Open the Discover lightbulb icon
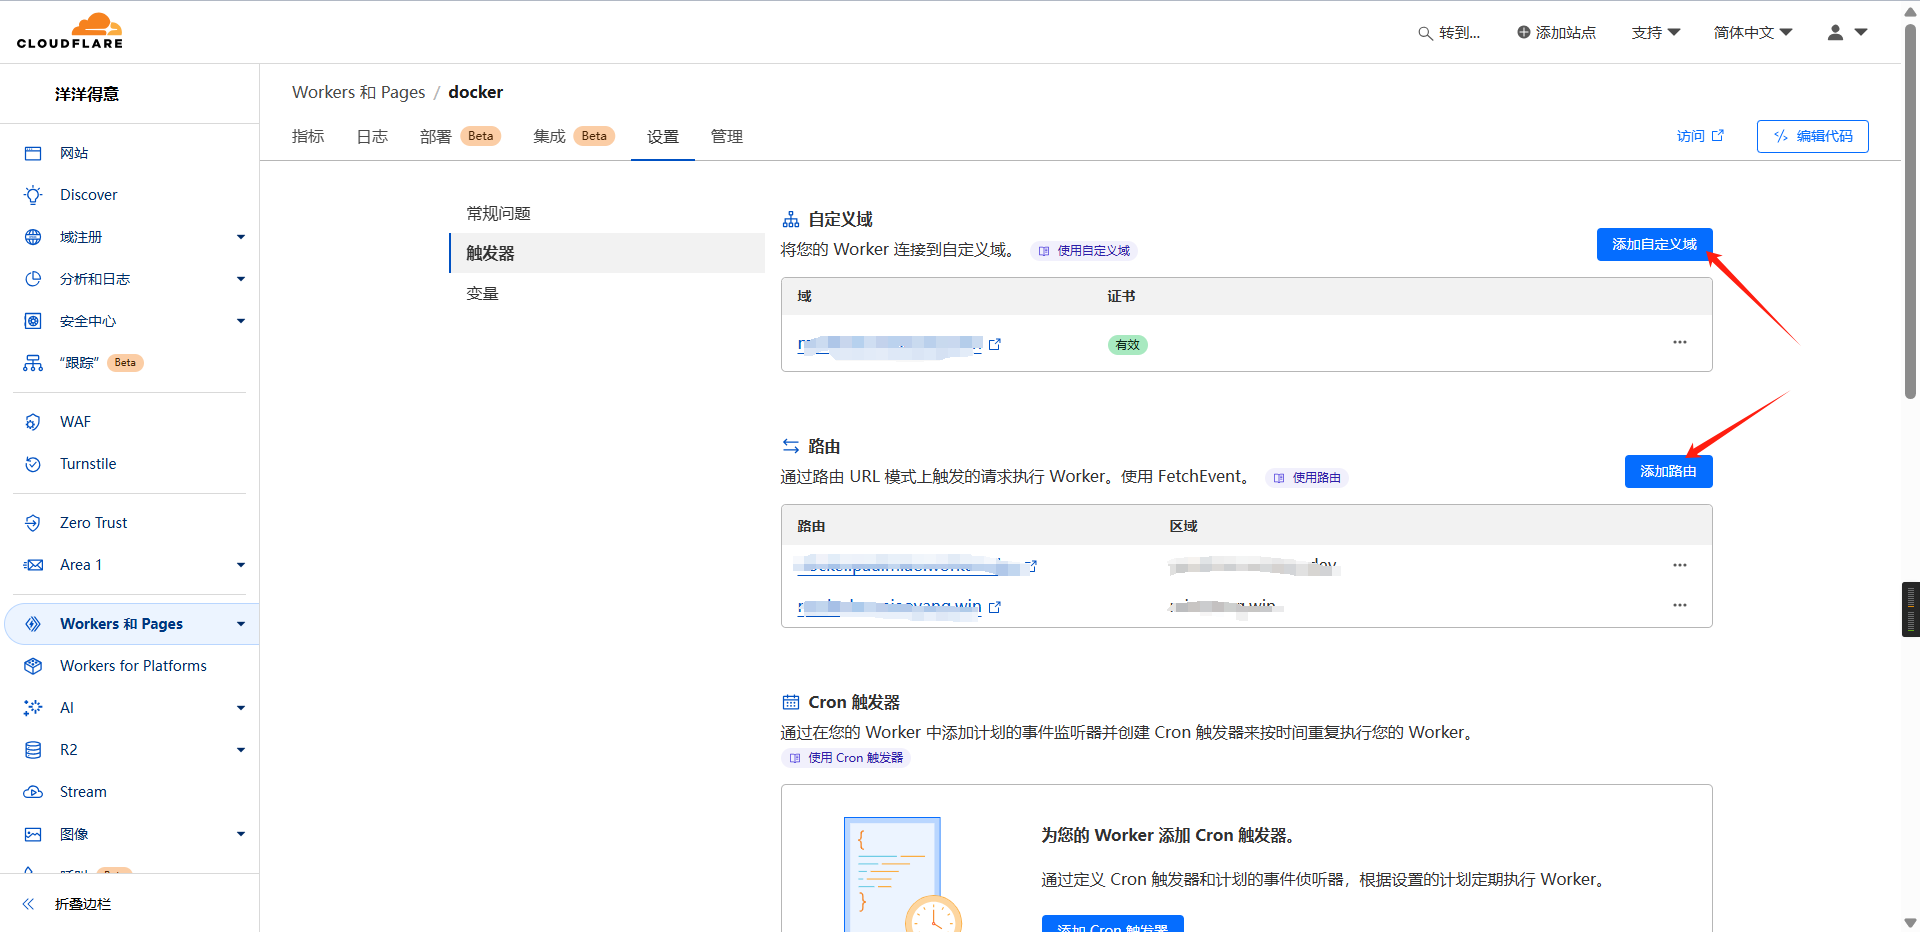The image size is (1920, 932). point(33,195)
